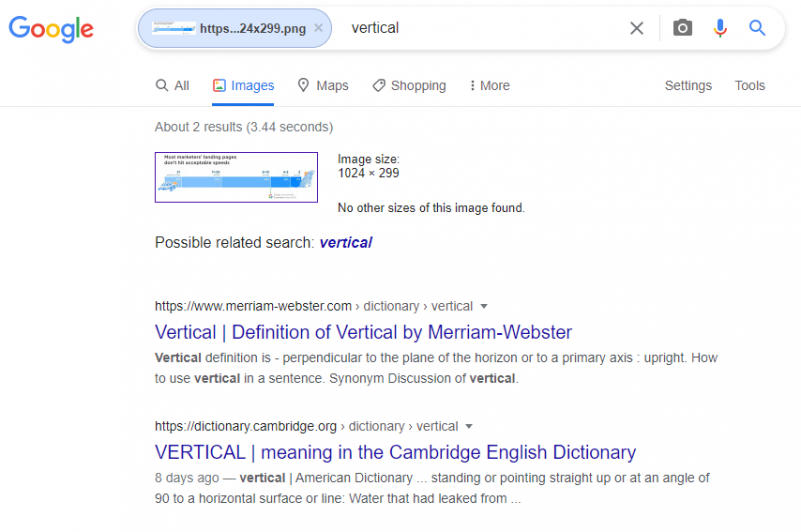The height and width of the screenshot is (532, 801).
Task: Select the Images tab
Action: (x=243, y=85)
